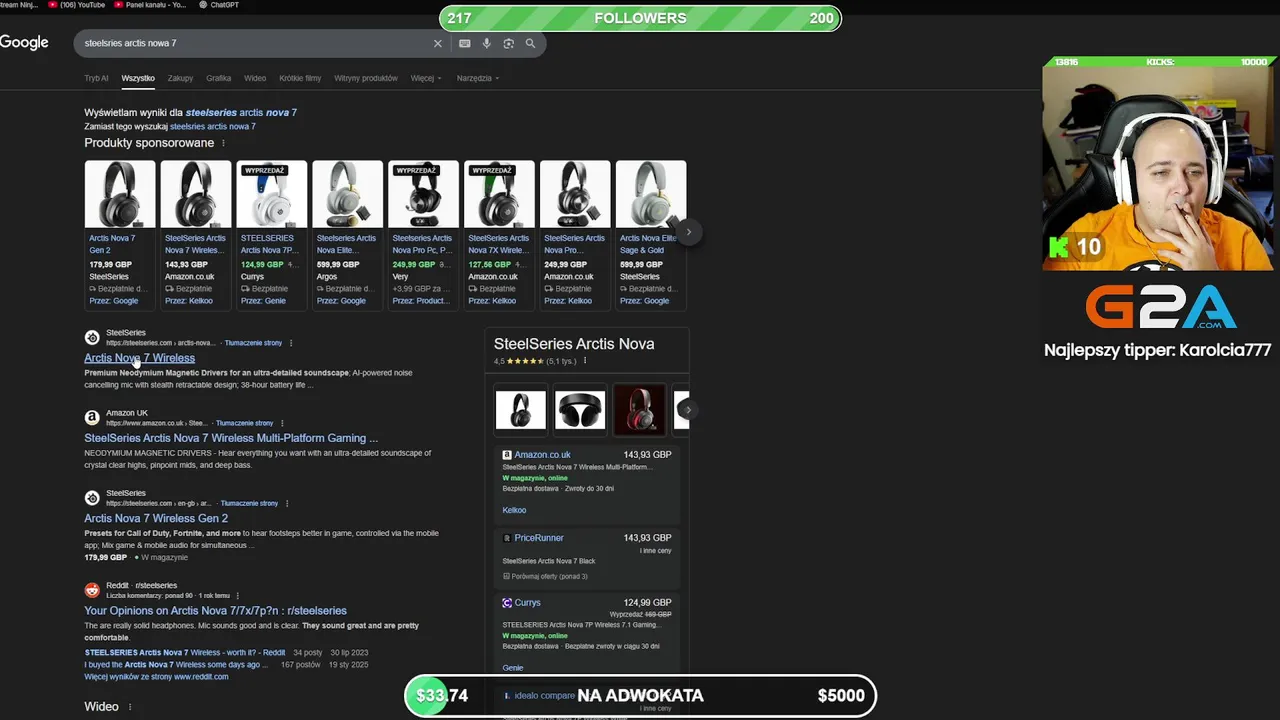Click the Genie link under the Currys offer
The image size is (1280, 720).
[x=512, y=668]
